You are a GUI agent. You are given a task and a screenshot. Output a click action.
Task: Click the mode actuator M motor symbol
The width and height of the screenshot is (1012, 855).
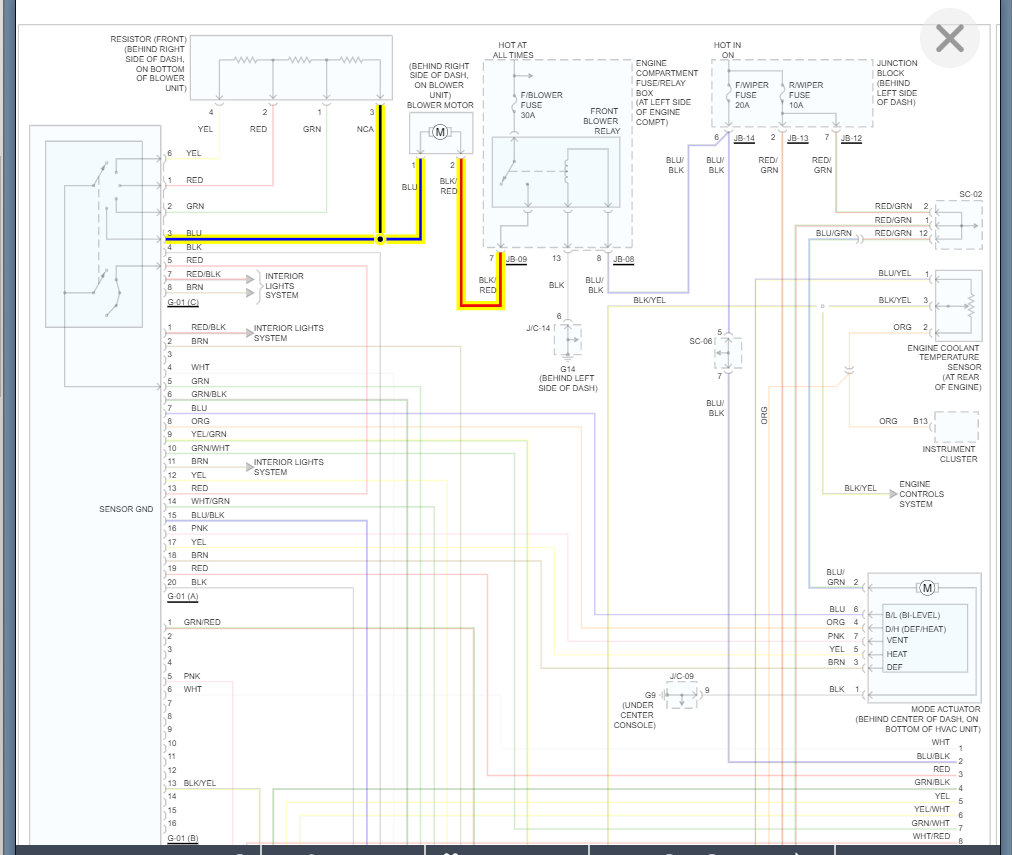(x=927, y=588)
